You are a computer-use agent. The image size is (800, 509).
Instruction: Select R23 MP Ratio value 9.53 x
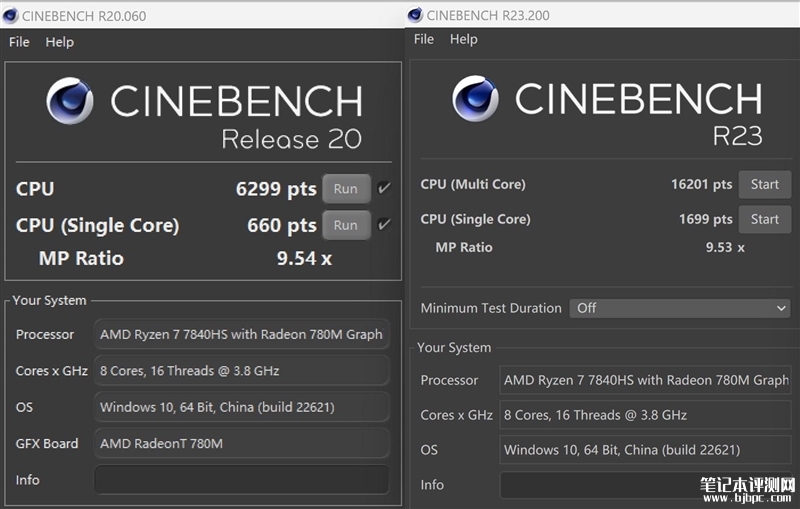coord(725,247)
